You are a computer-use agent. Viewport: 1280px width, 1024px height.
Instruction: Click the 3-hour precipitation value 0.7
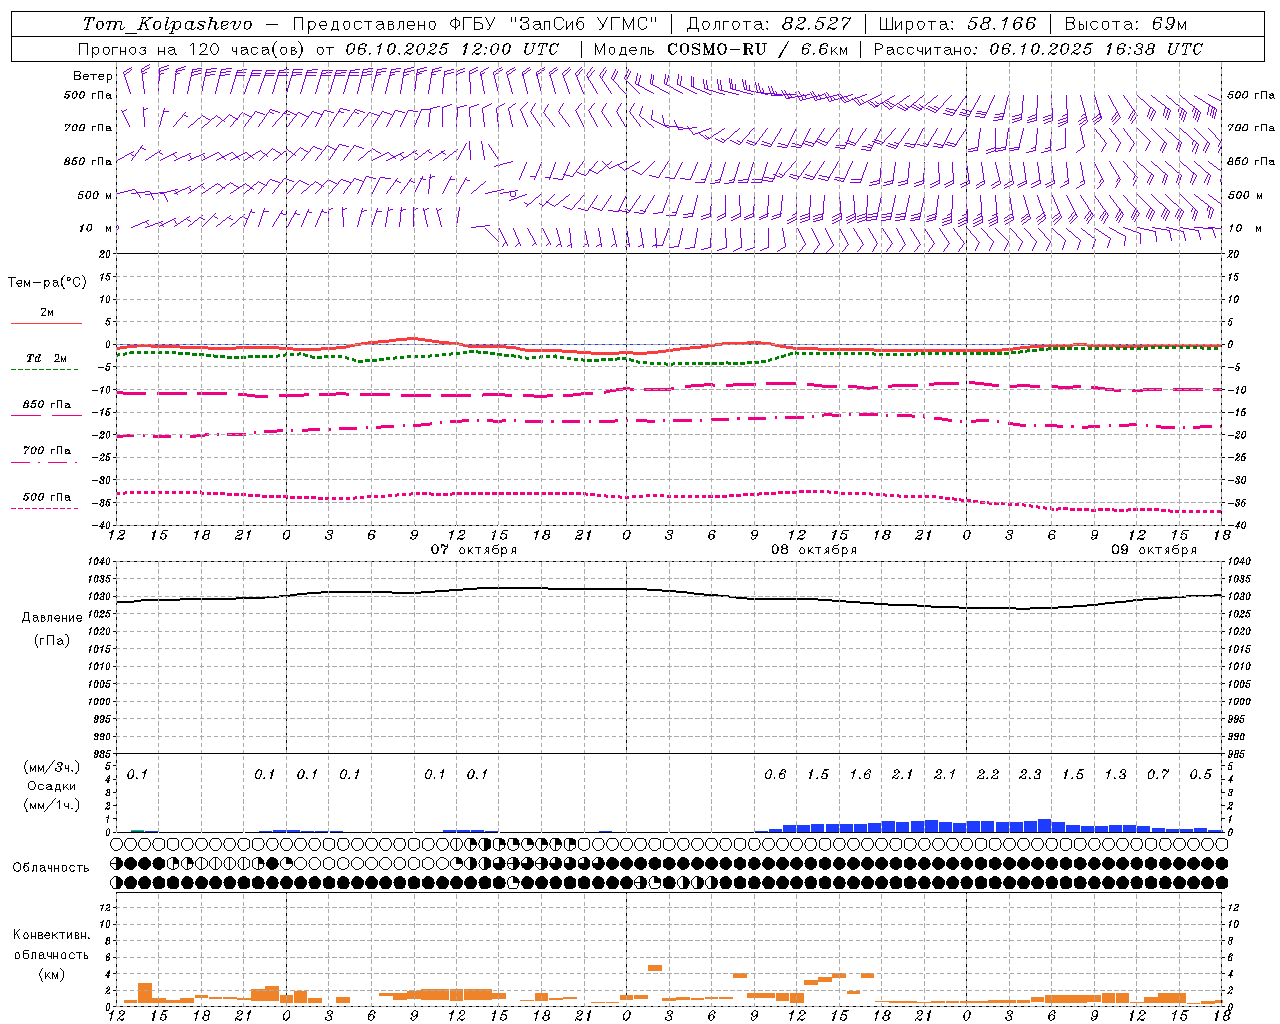tap(1158, 774)
